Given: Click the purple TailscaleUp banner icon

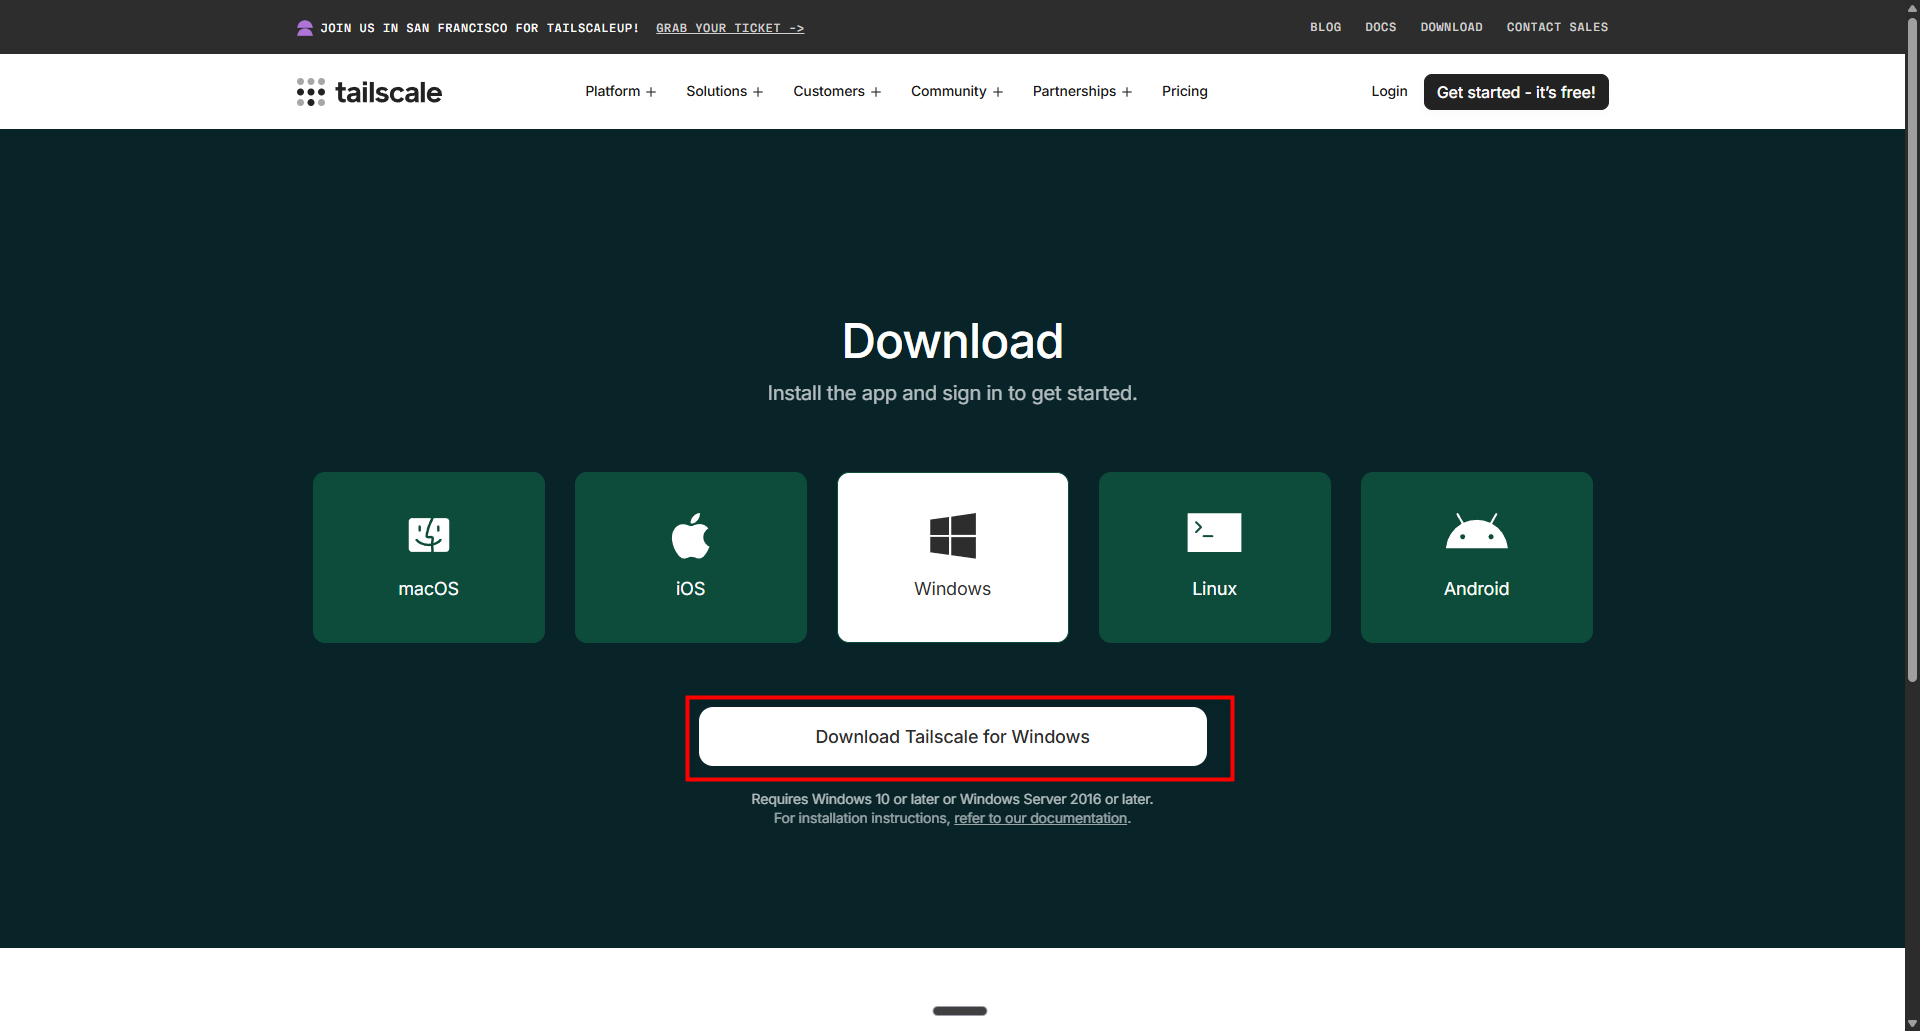Looking at the screenshot, I should pos(305,28).
